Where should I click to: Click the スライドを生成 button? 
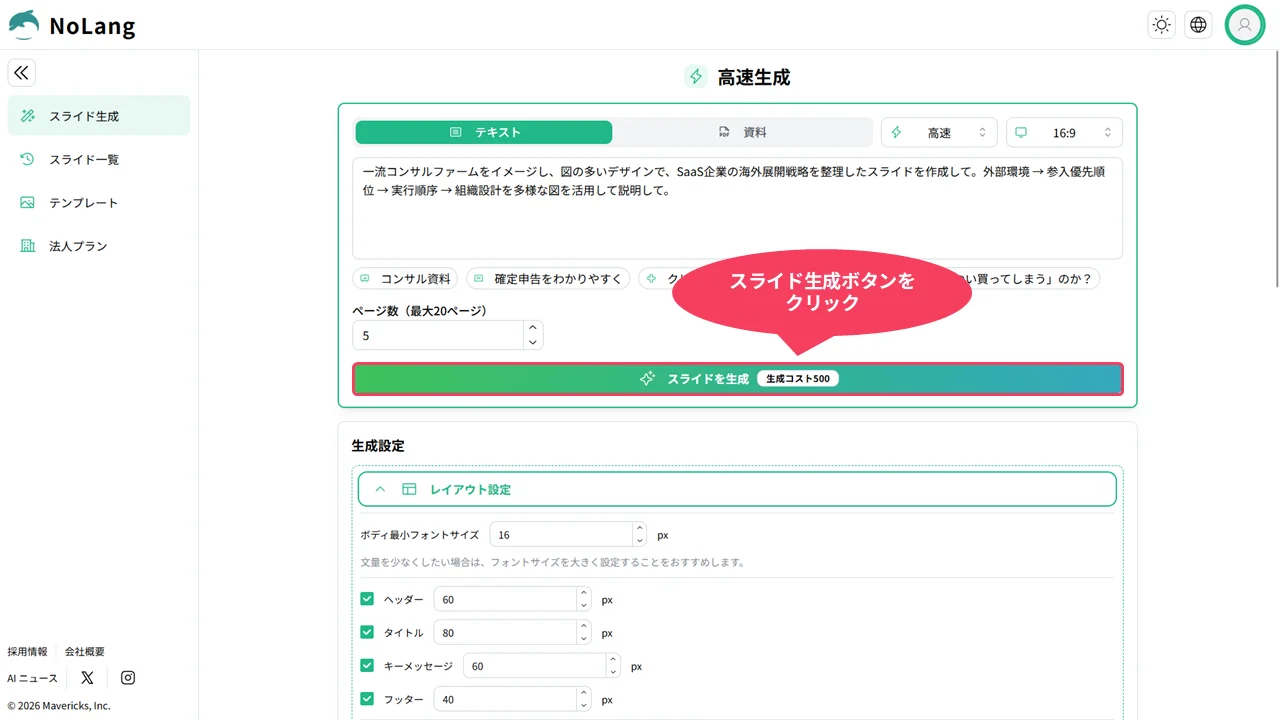[737, 379]
